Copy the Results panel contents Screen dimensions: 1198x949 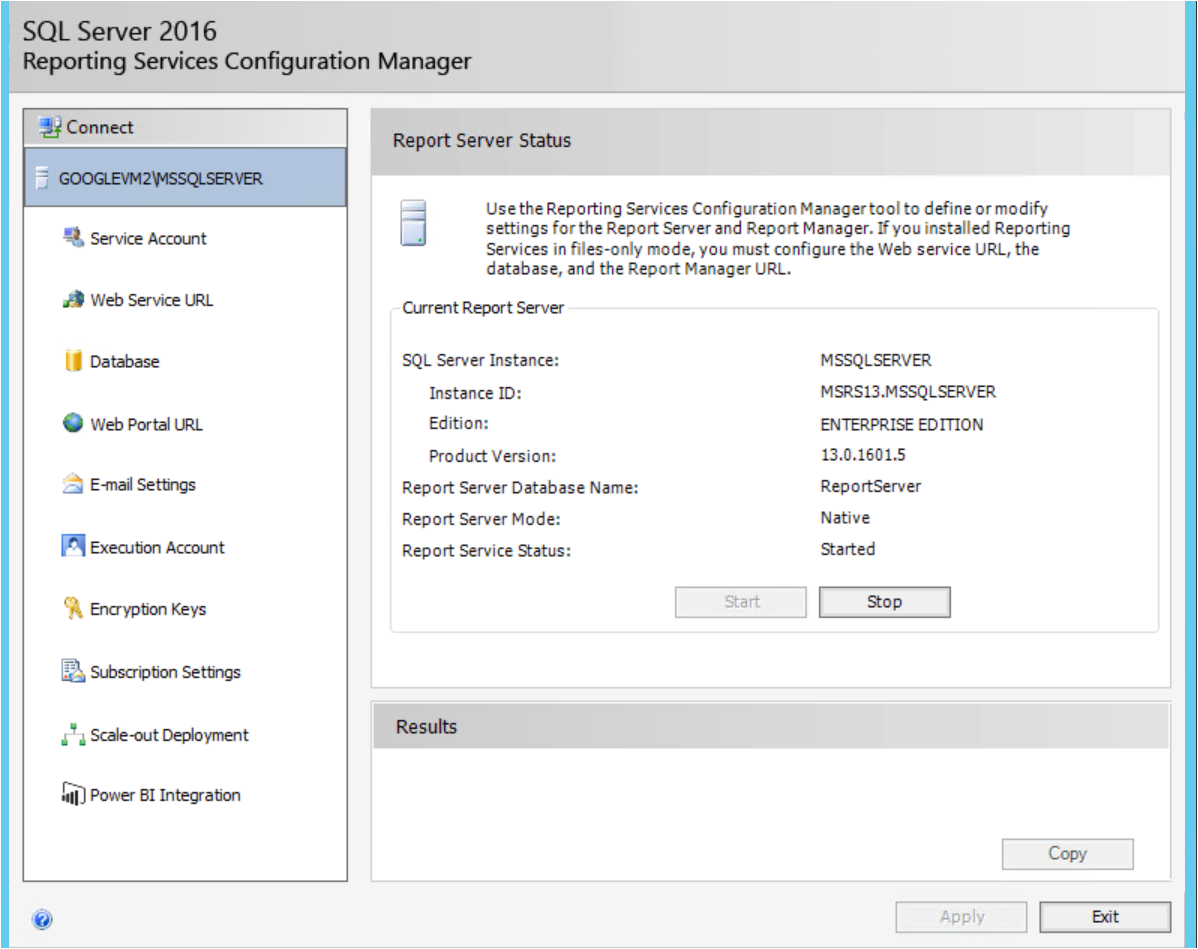pyautogui.click(x=1067, y=853)
